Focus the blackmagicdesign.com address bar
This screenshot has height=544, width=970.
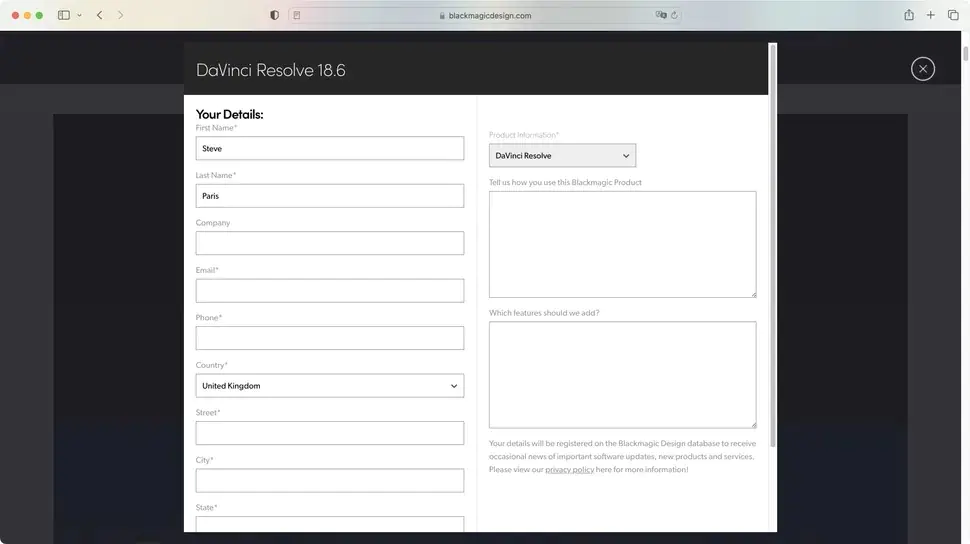[x=485, y=15]
